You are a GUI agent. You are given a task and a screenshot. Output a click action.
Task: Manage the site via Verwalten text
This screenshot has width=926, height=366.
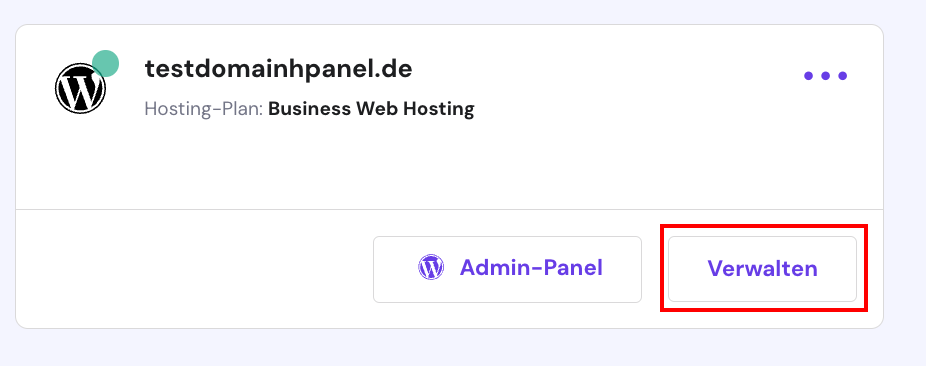[762, 269]
